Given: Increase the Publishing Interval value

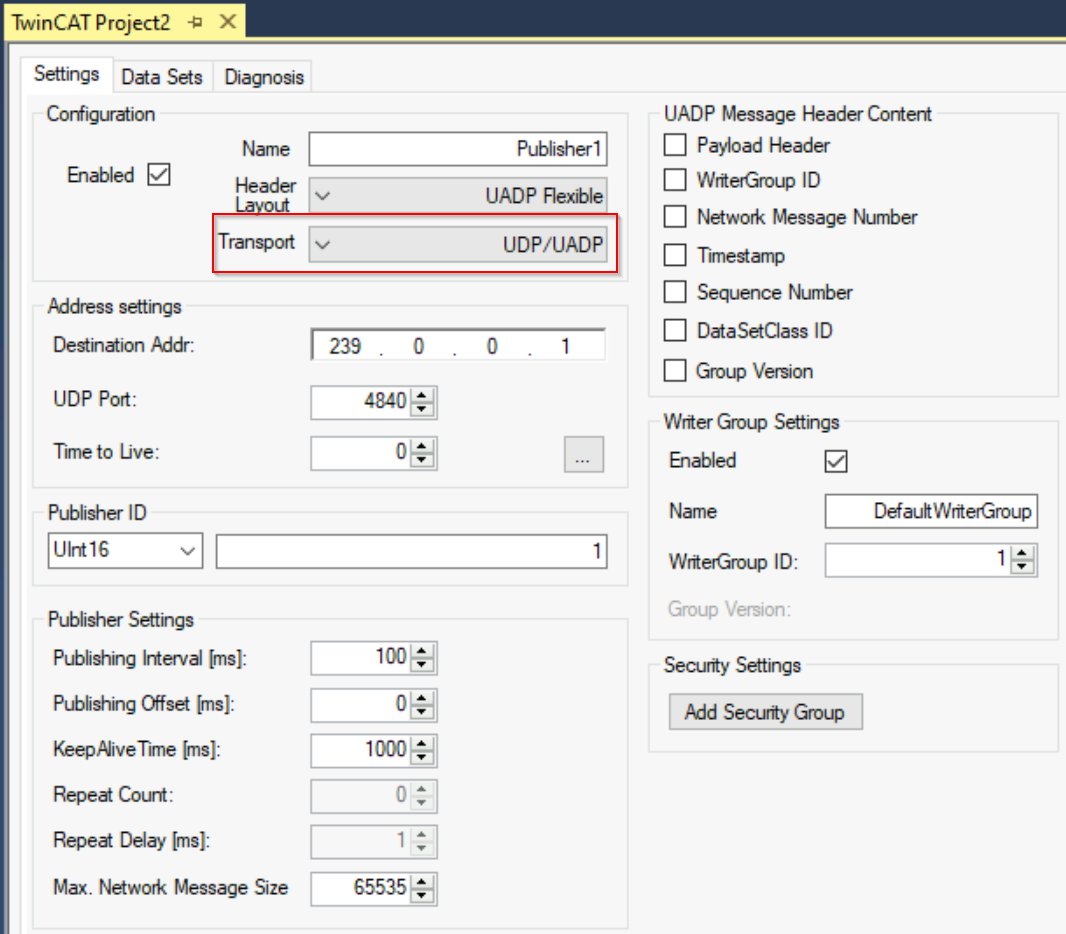Looking at the screenshot, I should 422,651.
